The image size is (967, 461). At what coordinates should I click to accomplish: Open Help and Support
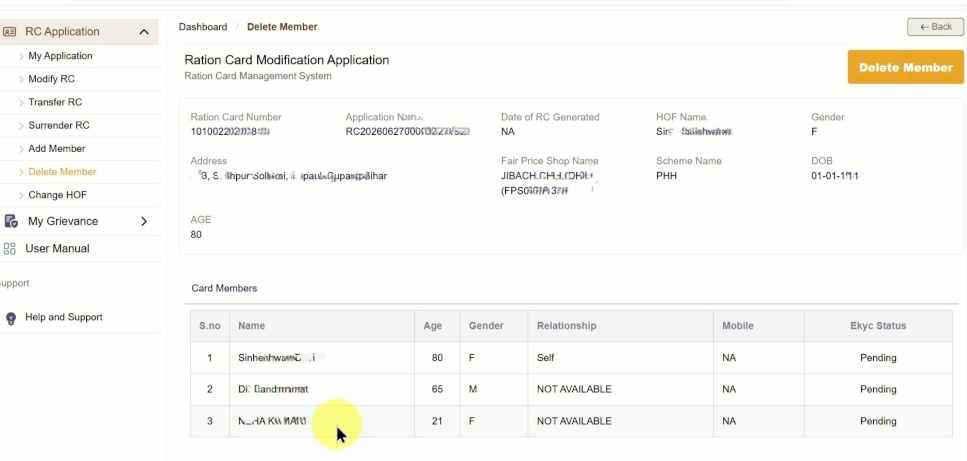point(64,317)
